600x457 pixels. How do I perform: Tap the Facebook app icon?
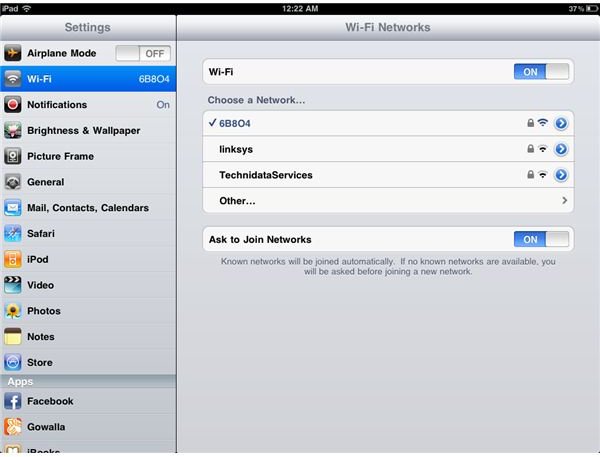coord(13,401)
